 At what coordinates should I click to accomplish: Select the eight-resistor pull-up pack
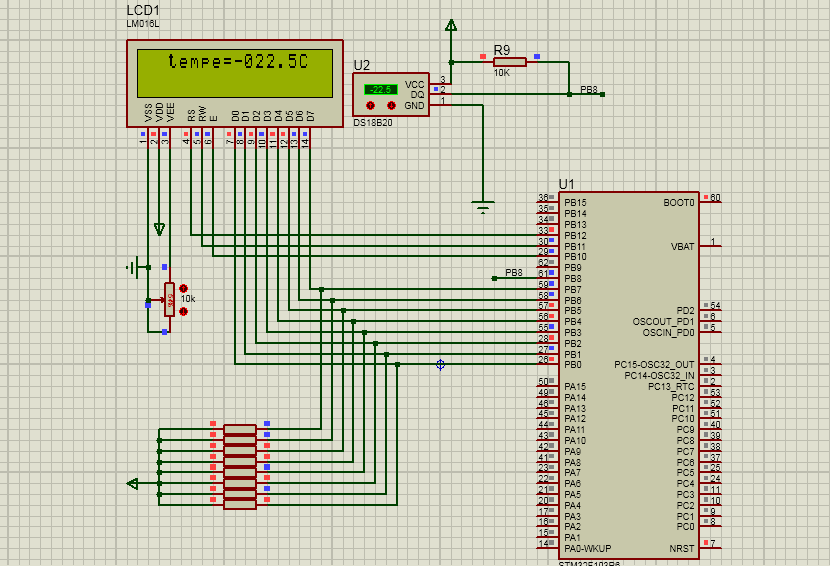[240, 466]
